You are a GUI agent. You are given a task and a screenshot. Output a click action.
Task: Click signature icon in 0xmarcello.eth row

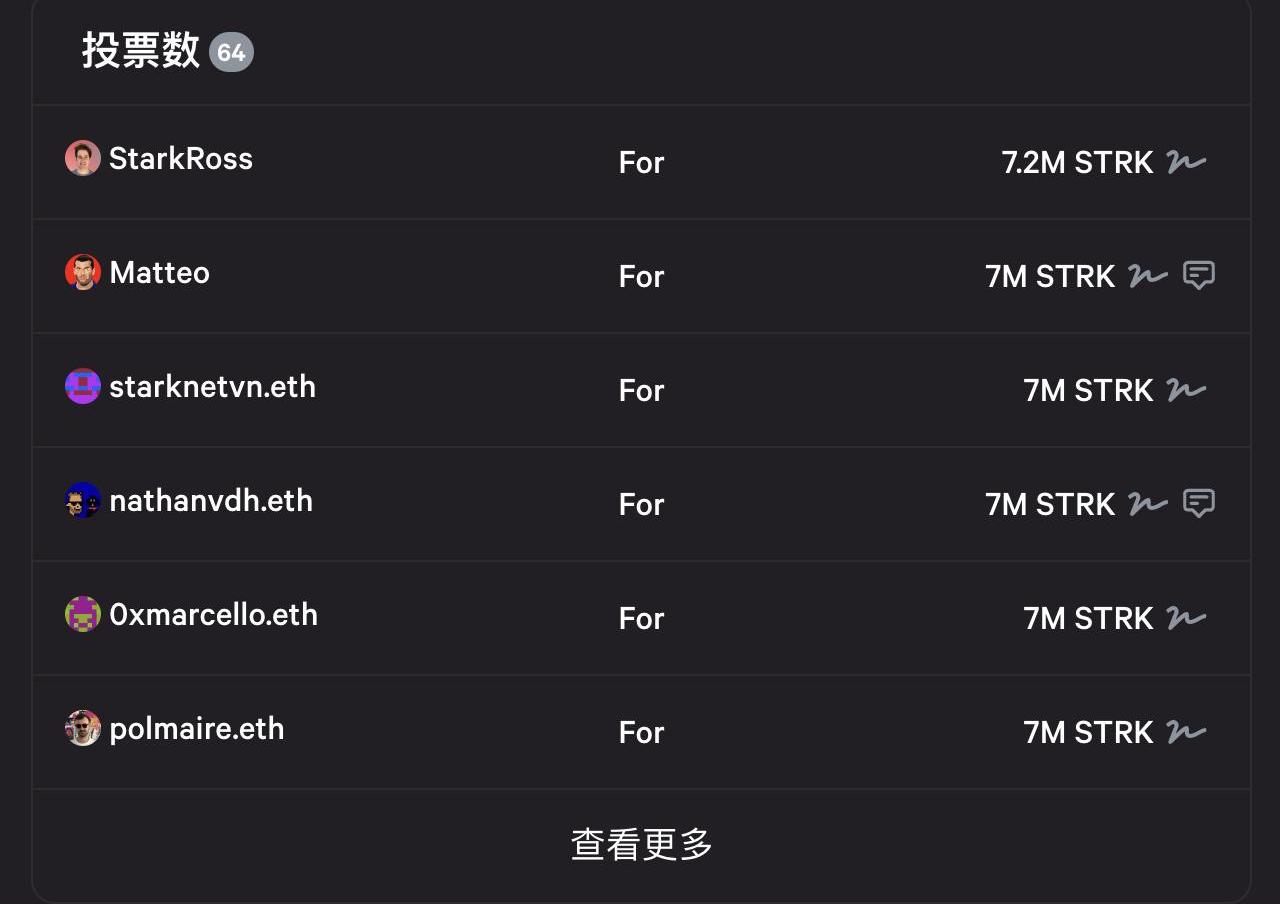(x=1186, y=618)
